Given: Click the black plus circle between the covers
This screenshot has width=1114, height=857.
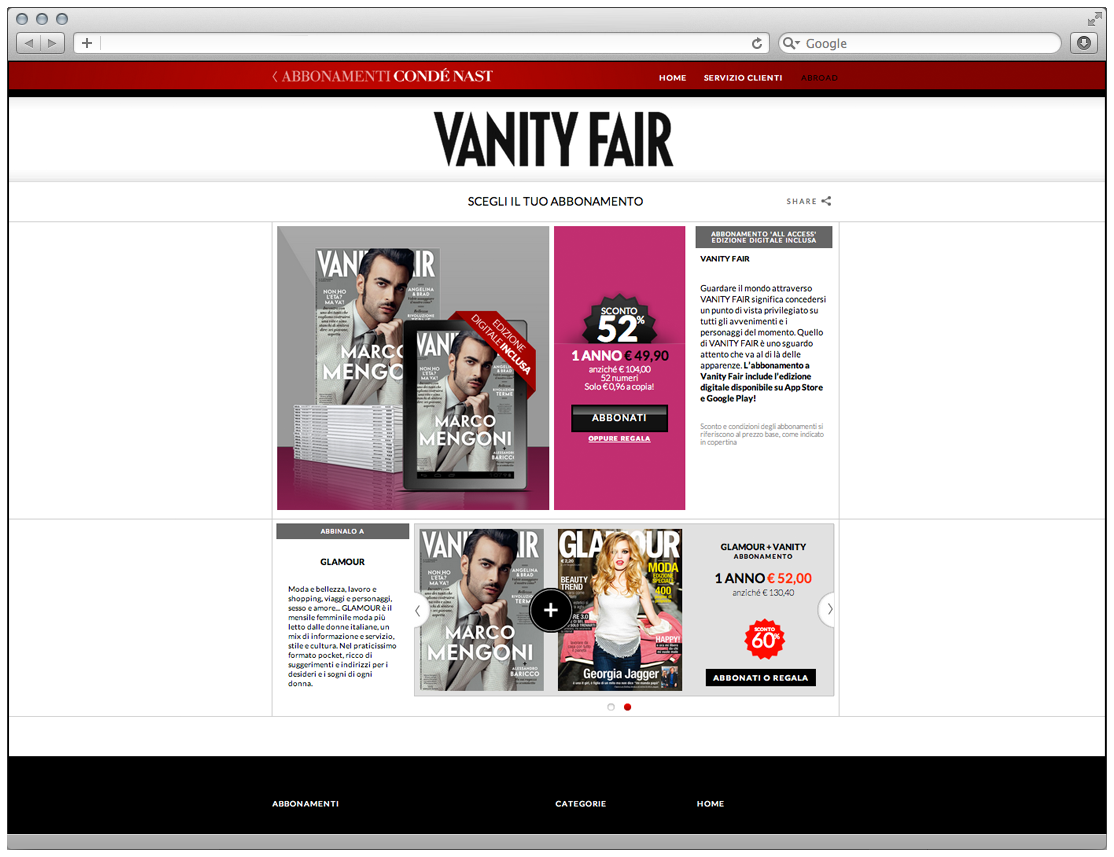Looking at the screenshot, I should pyautogui.click(x=550, y=610).
